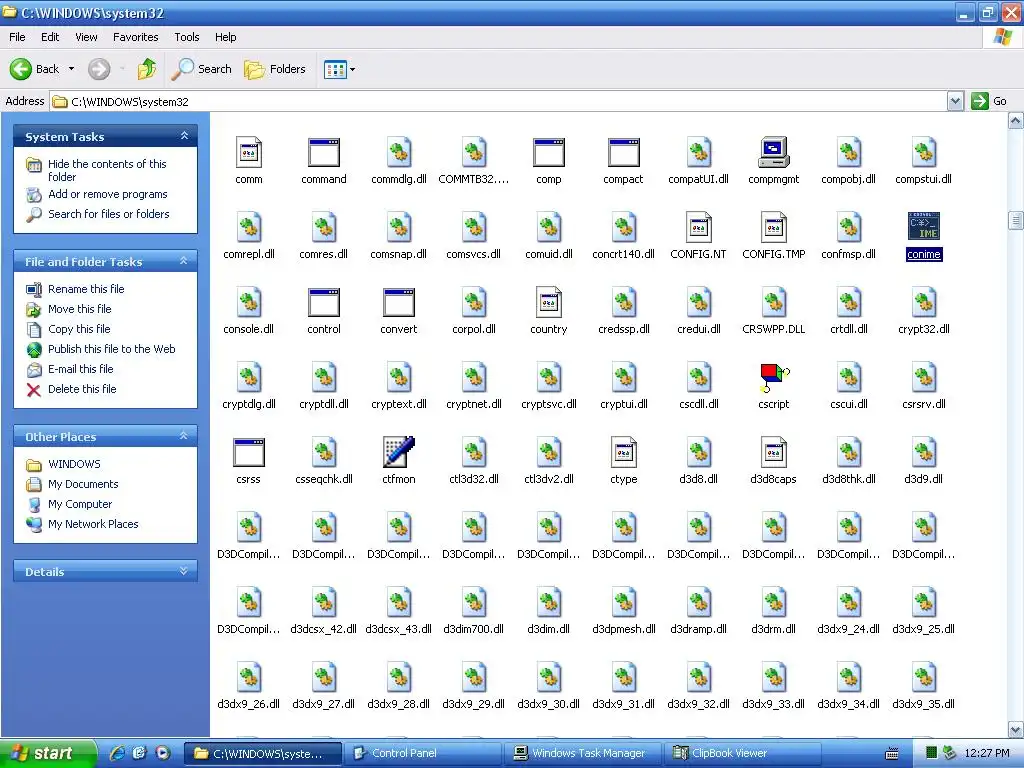Select the crypt32.dll file icon

923,302
